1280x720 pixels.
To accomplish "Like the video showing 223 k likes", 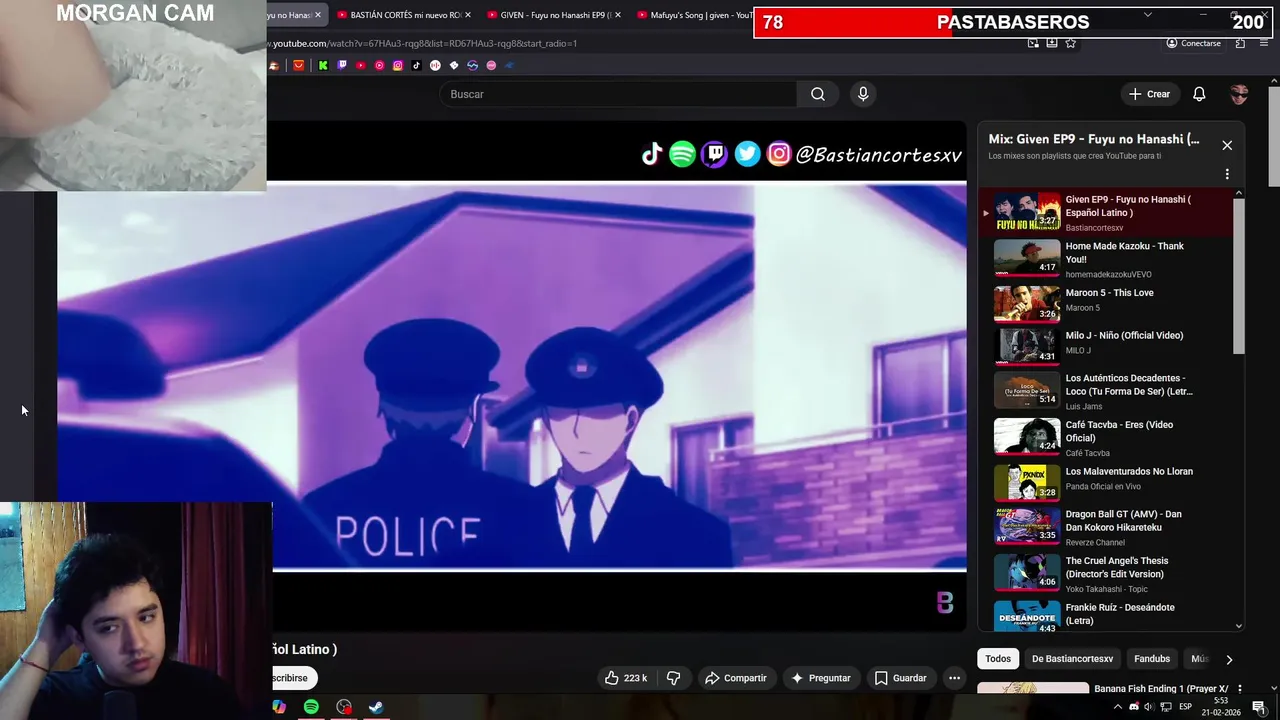I will point(625,678).
